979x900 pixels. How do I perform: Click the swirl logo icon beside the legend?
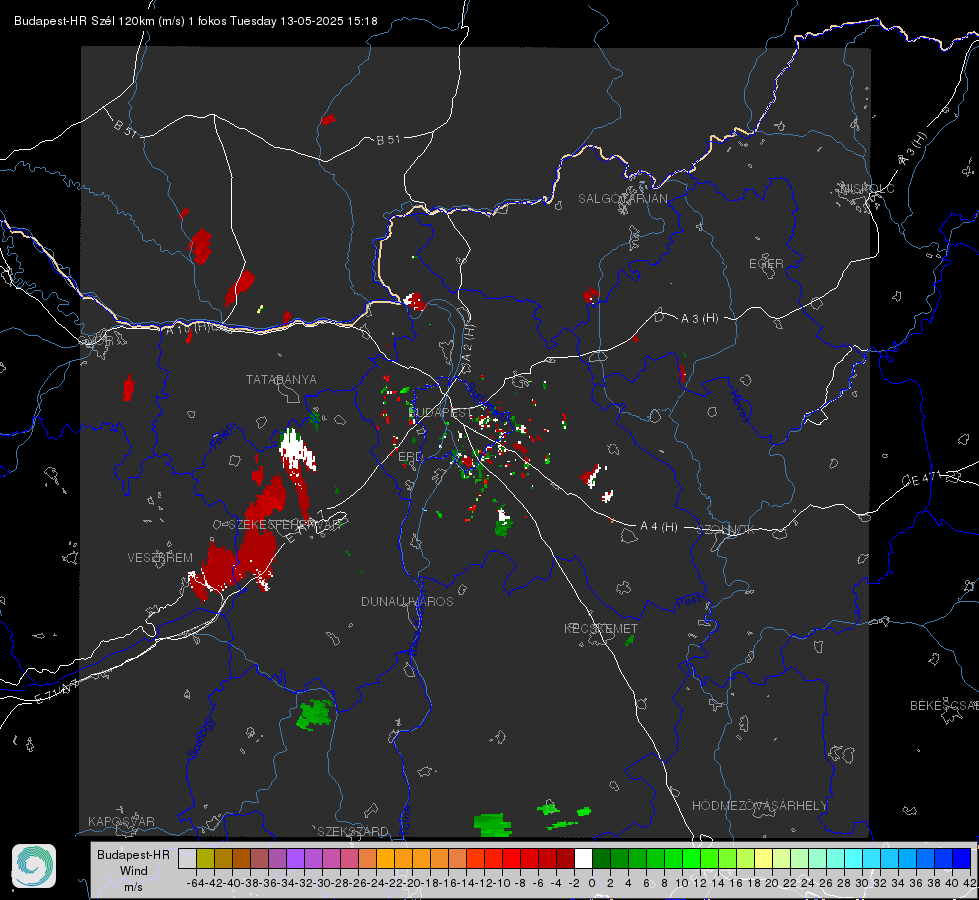34,866
